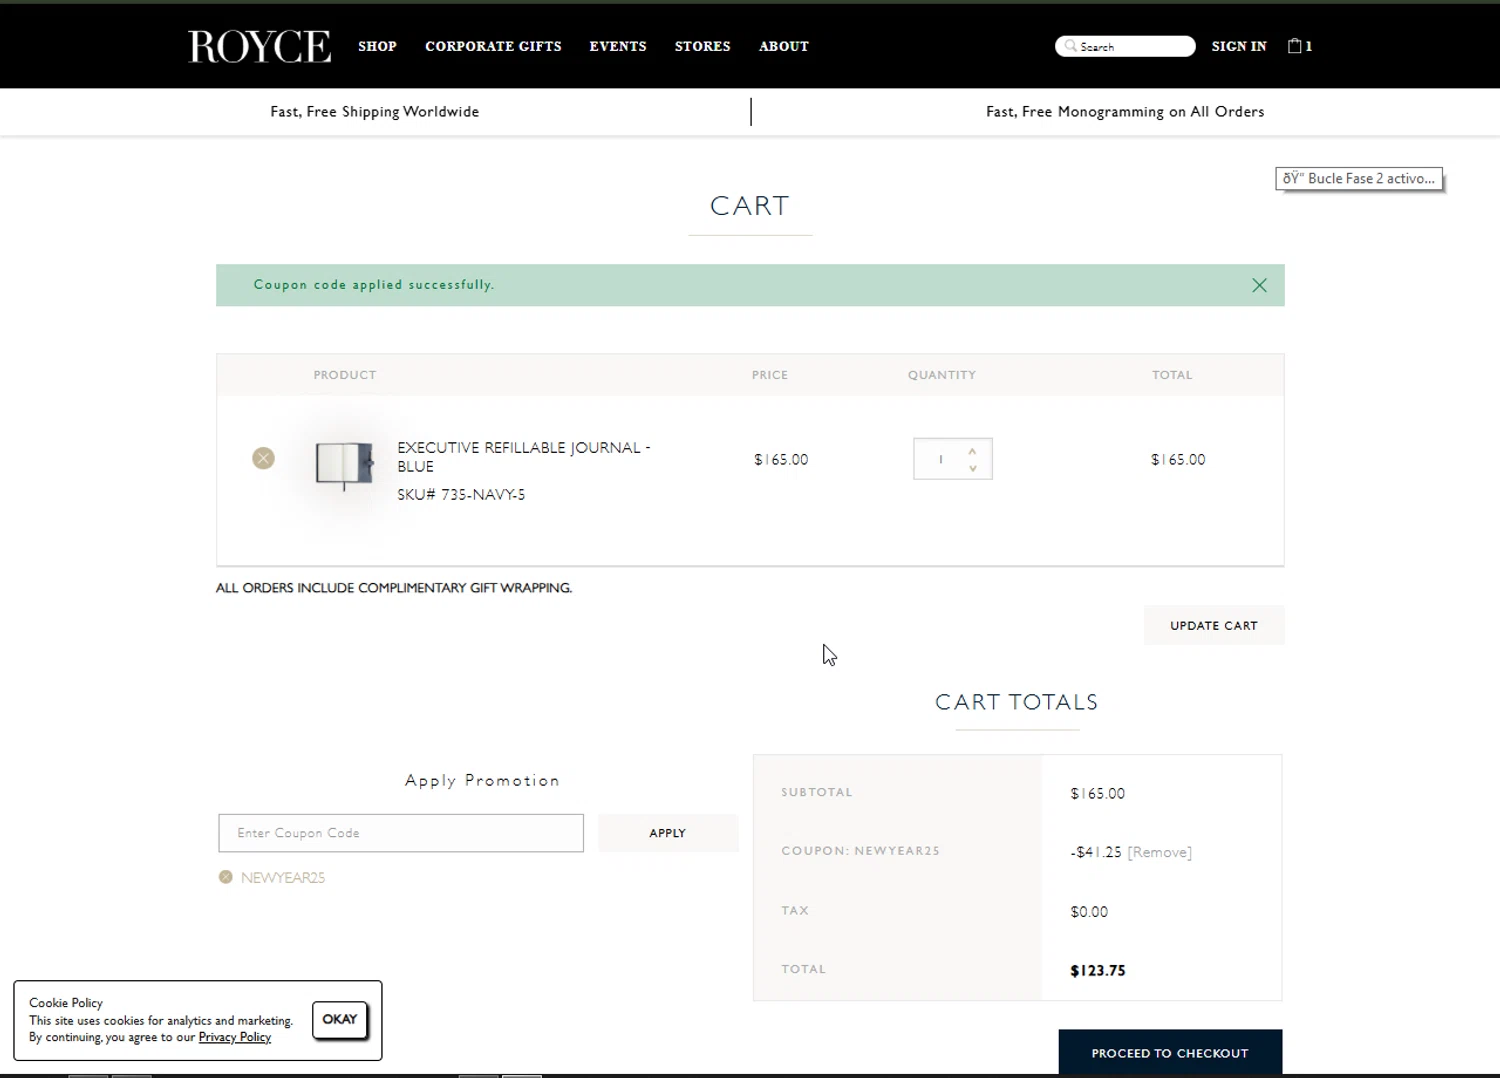Click the complimentary gift wrapping notice
Image resolution: width=1500 pixels, height=1078 pixels.
point(394,588)
